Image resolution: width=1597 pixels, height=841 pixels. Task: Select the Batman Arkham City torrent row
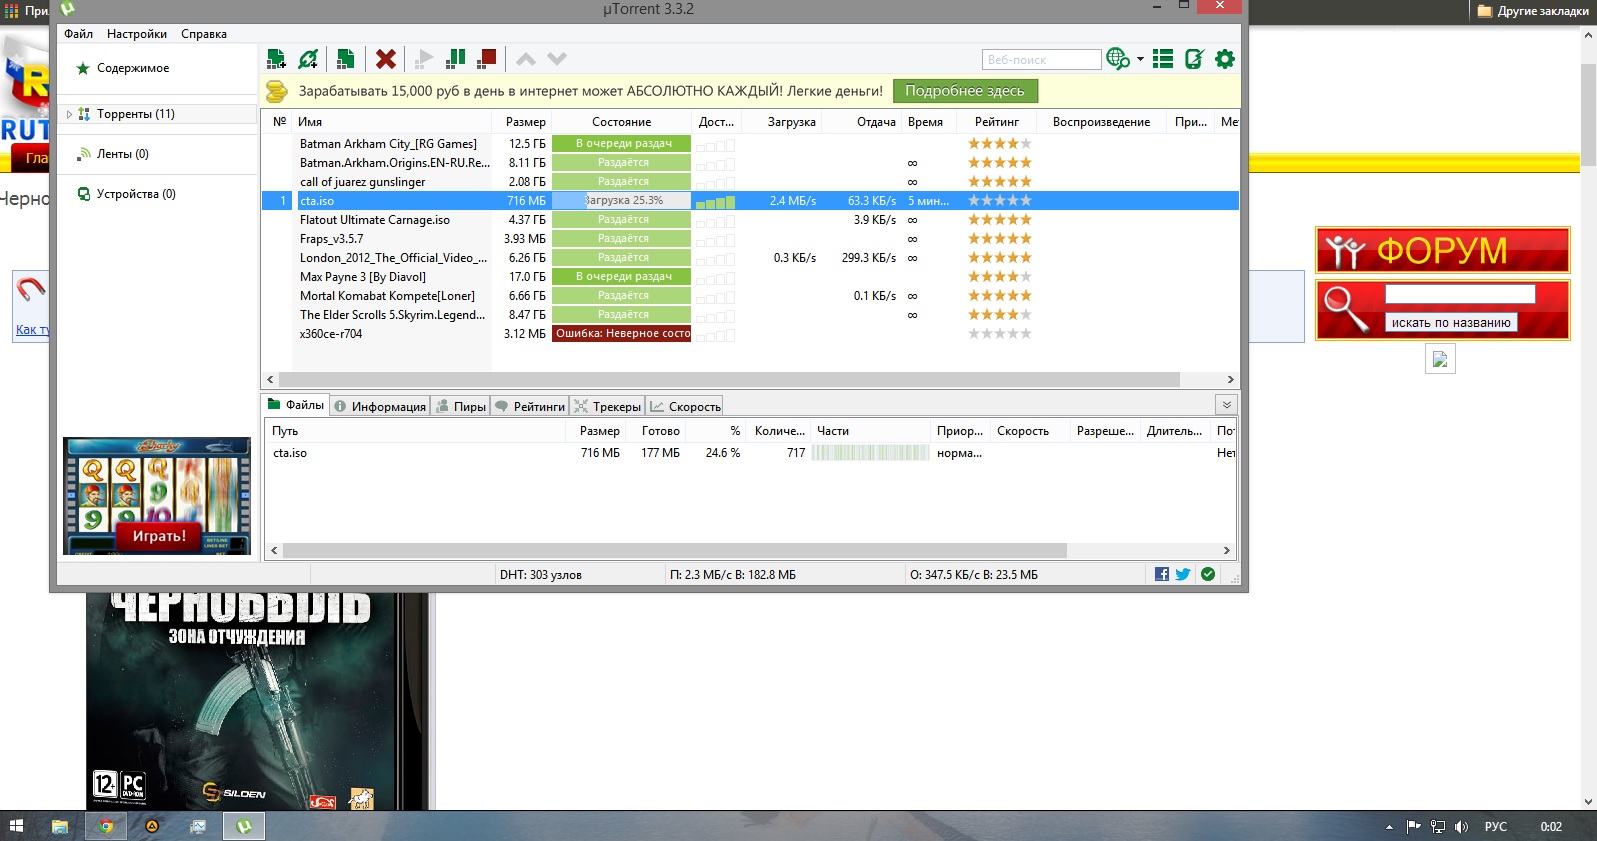(x=750, y=144)
